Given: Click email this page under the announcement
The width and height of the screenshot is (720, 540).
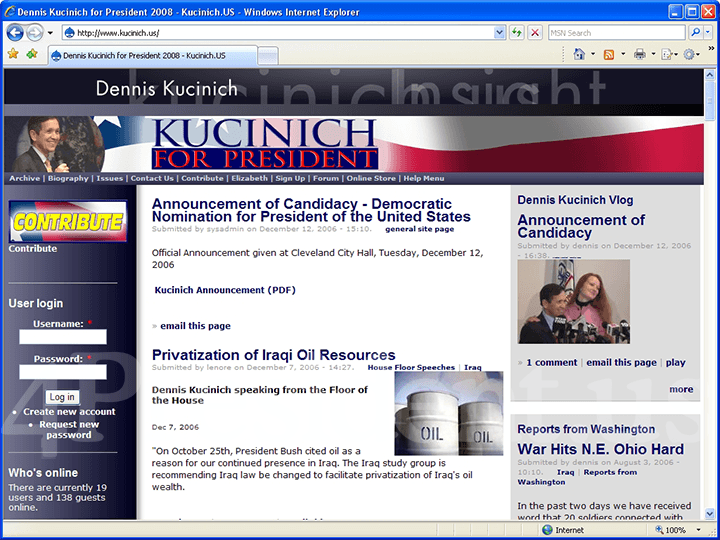Looking at the screenshot, I should [x=195, y=326].
